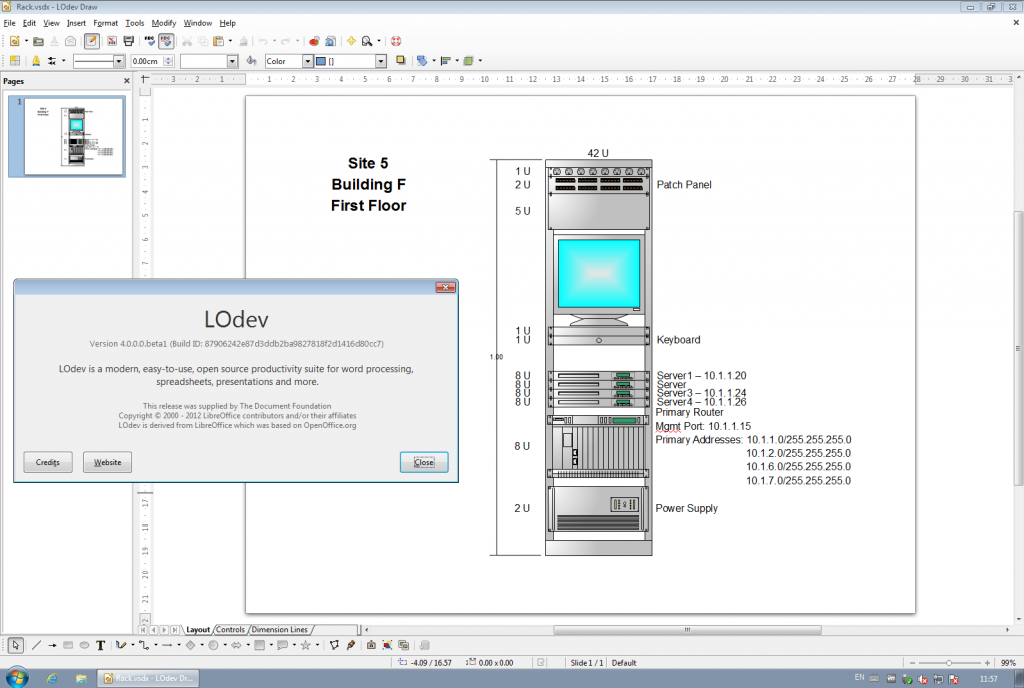Adjust the zoom slider in the status bar
Image resolution: width=1024 pixels, height=688 pixels.
(950, 662)
